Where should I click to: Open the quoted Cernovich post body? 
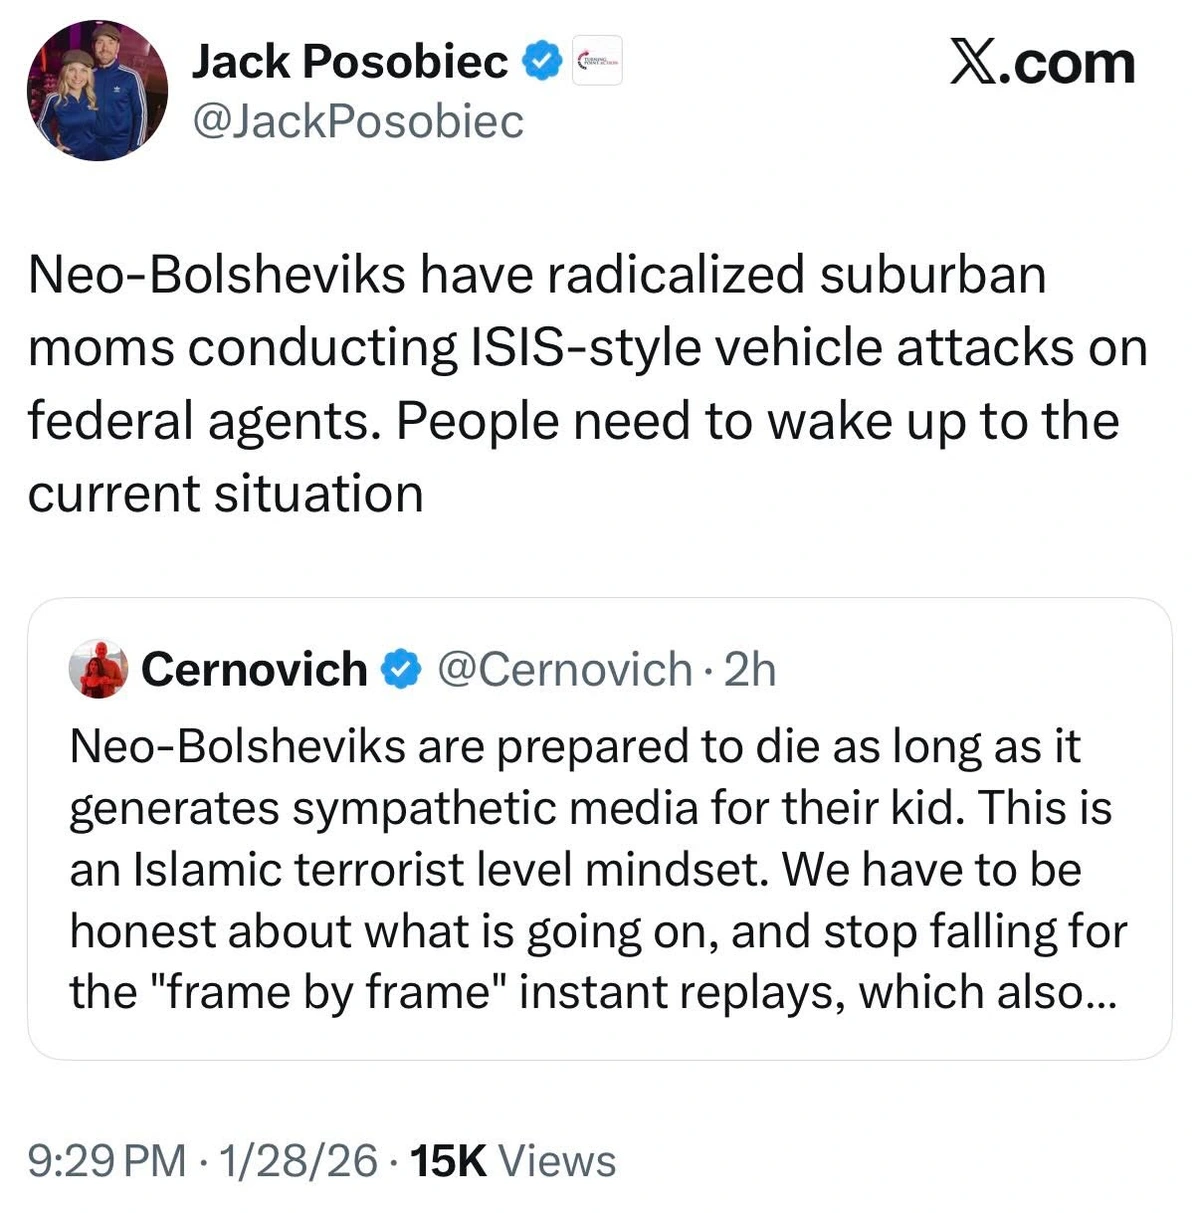(590, 870)
